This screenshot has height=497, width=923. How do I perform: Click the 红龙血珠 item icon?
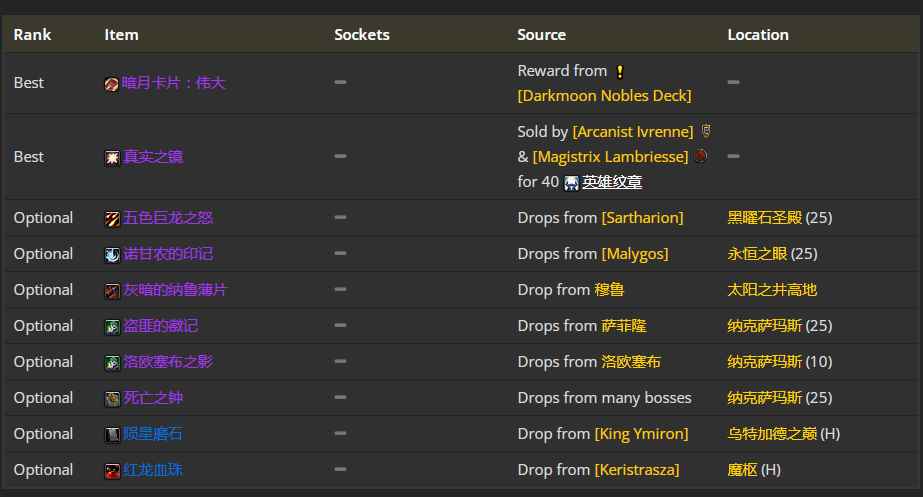[112, 471]
